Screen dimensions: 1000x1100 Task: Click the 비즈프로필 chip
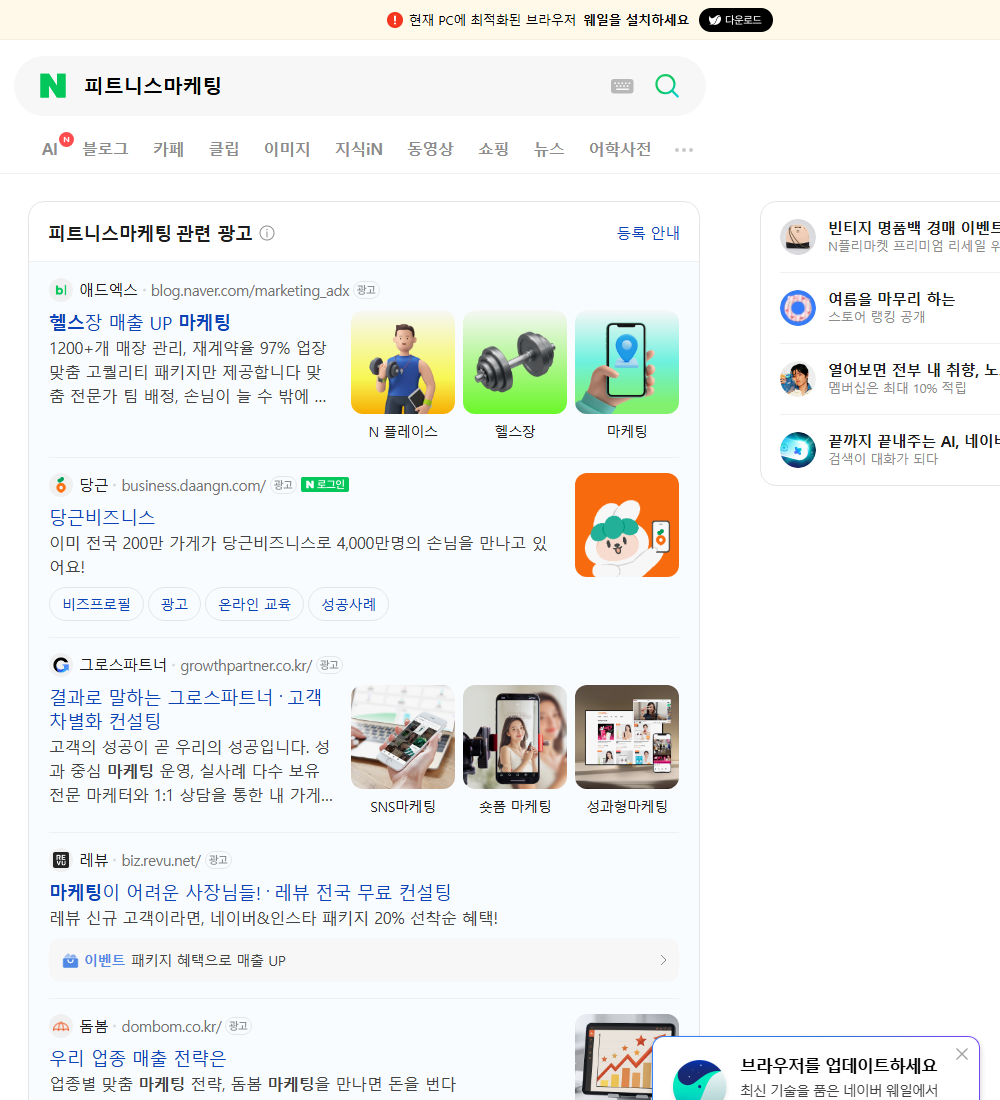tap(96, 604)
